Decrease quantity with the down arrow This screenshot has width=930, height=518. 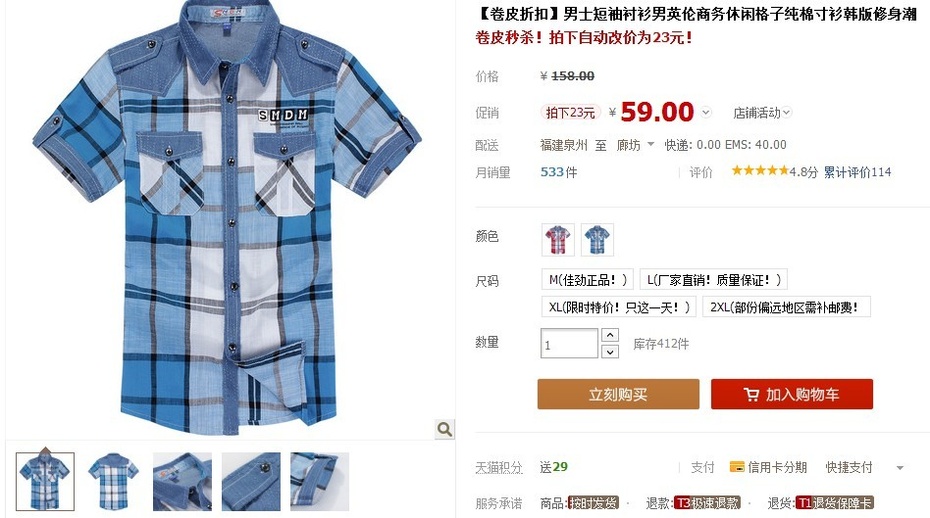[x=610, y=352]
